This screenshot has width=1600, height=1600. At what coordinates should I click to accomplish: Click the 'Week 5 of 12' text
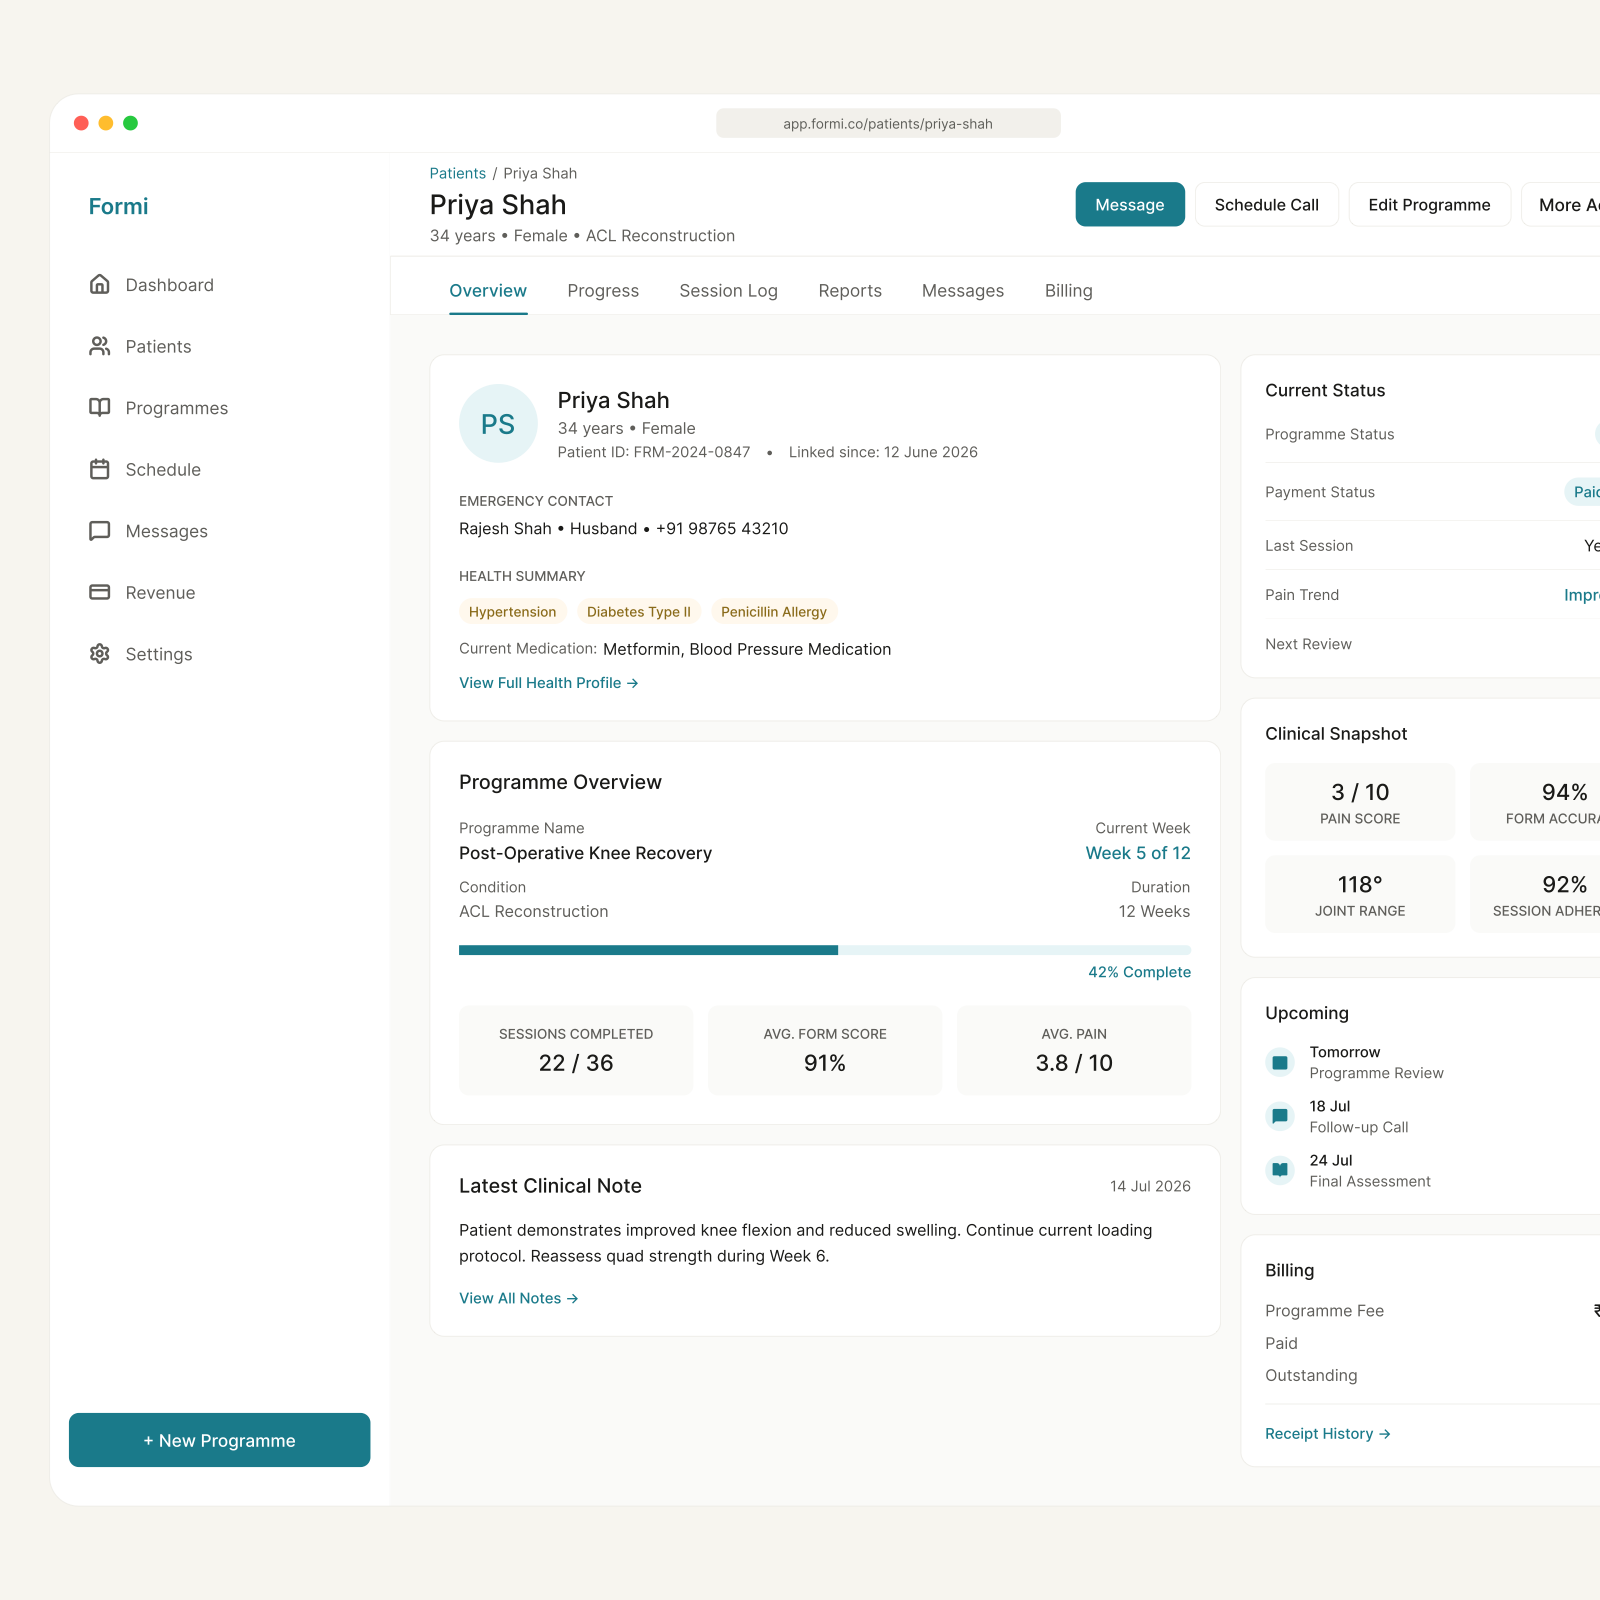coord(1138,853)
